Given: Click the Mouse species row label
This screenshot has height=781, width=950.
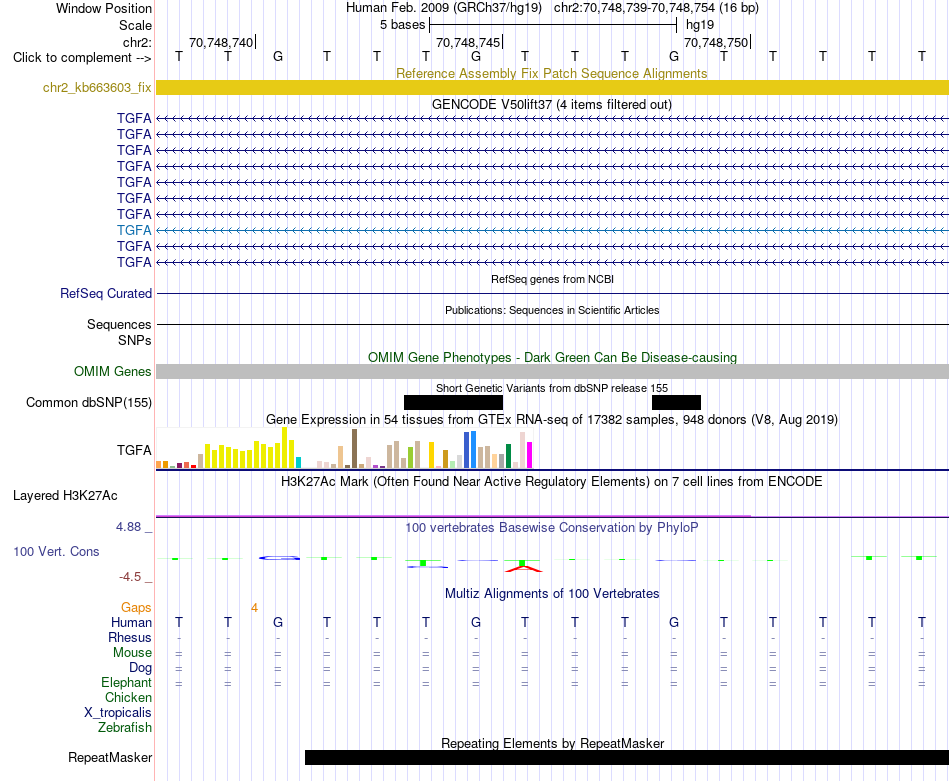Looking at the screenshot, I should click(132, 653).
